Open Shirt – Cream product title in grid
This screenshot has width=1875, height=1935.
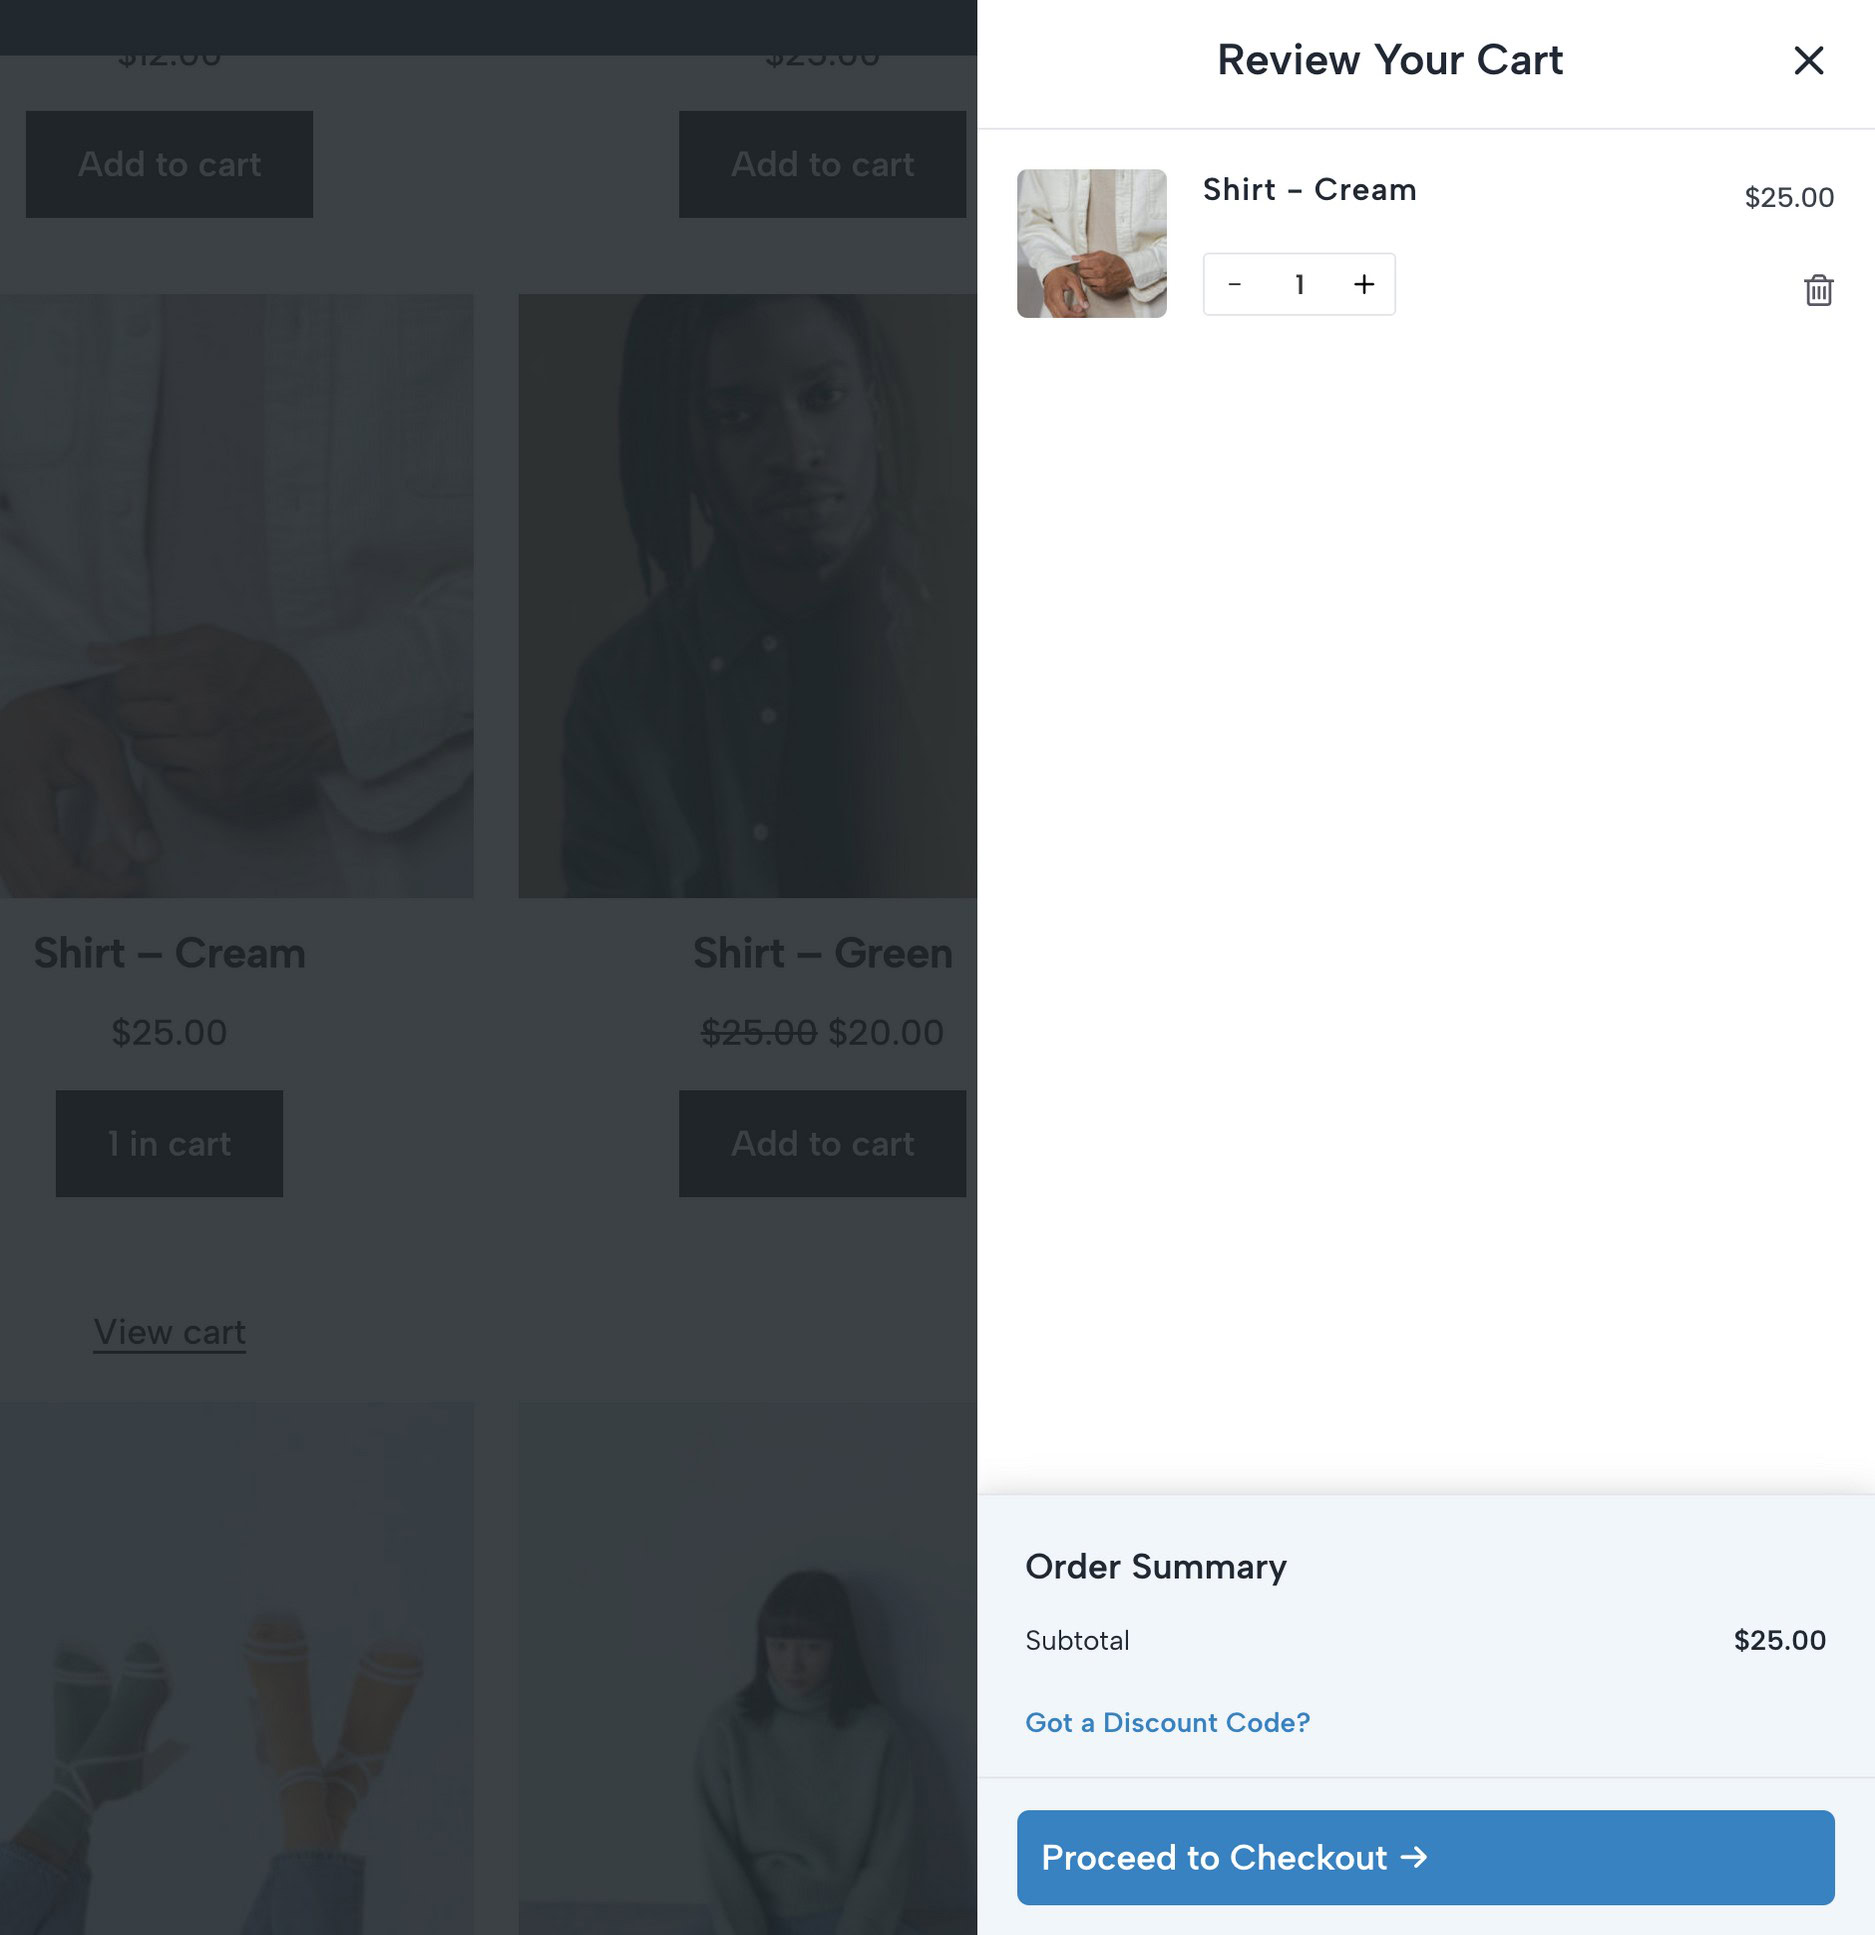pyautogui.click(x=169, y=953)
